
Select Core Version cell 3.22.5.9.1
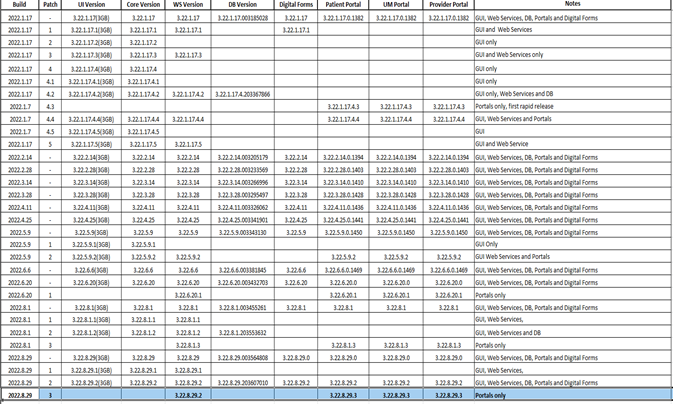tap(144, 244)
